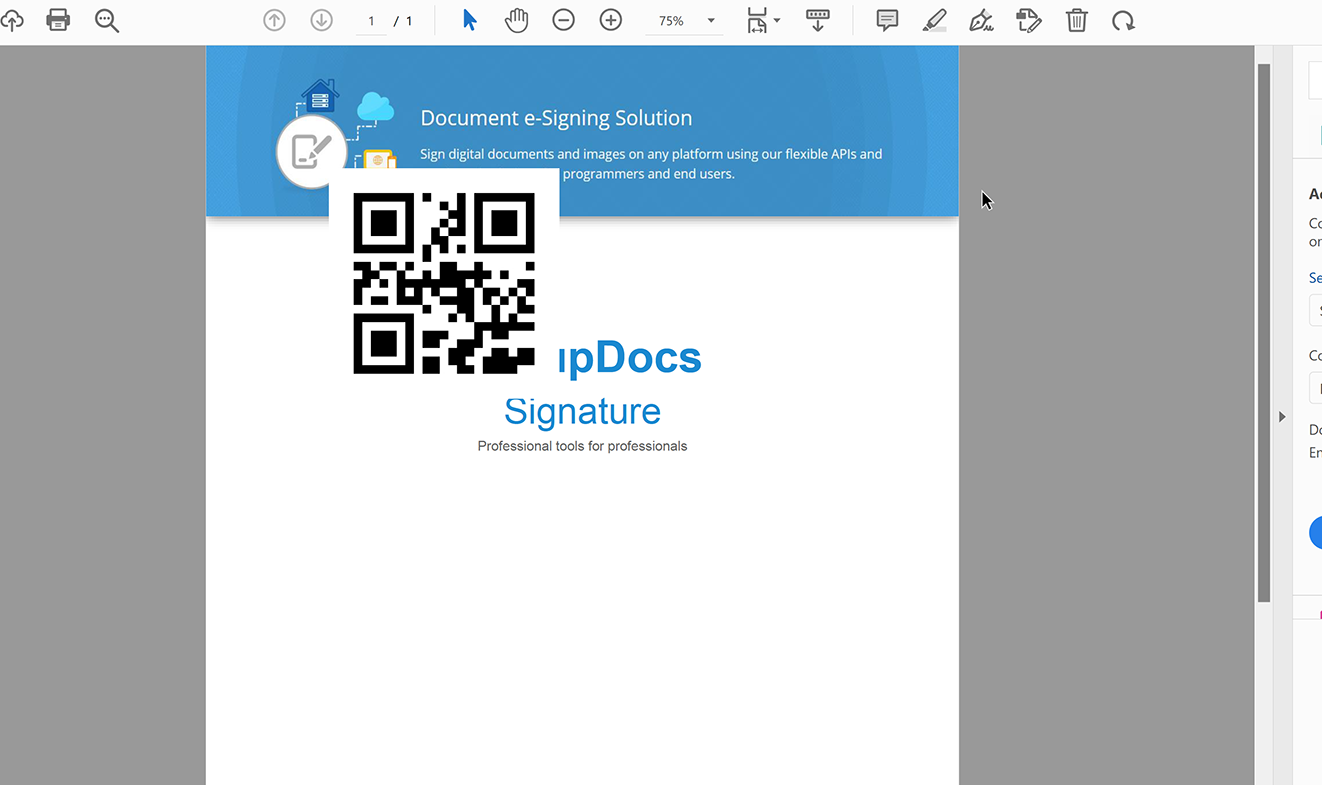
Task: Open the Fill & Sign tool
Action: 981,20
